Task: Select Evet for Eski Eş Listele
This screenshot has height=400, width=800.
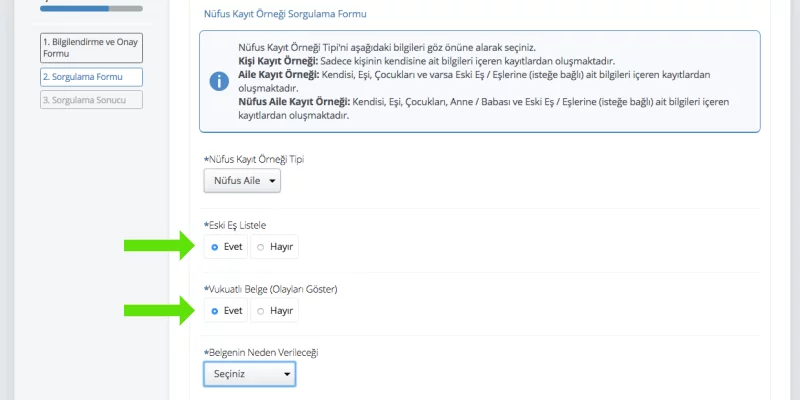Action: [x=226, y=247]
